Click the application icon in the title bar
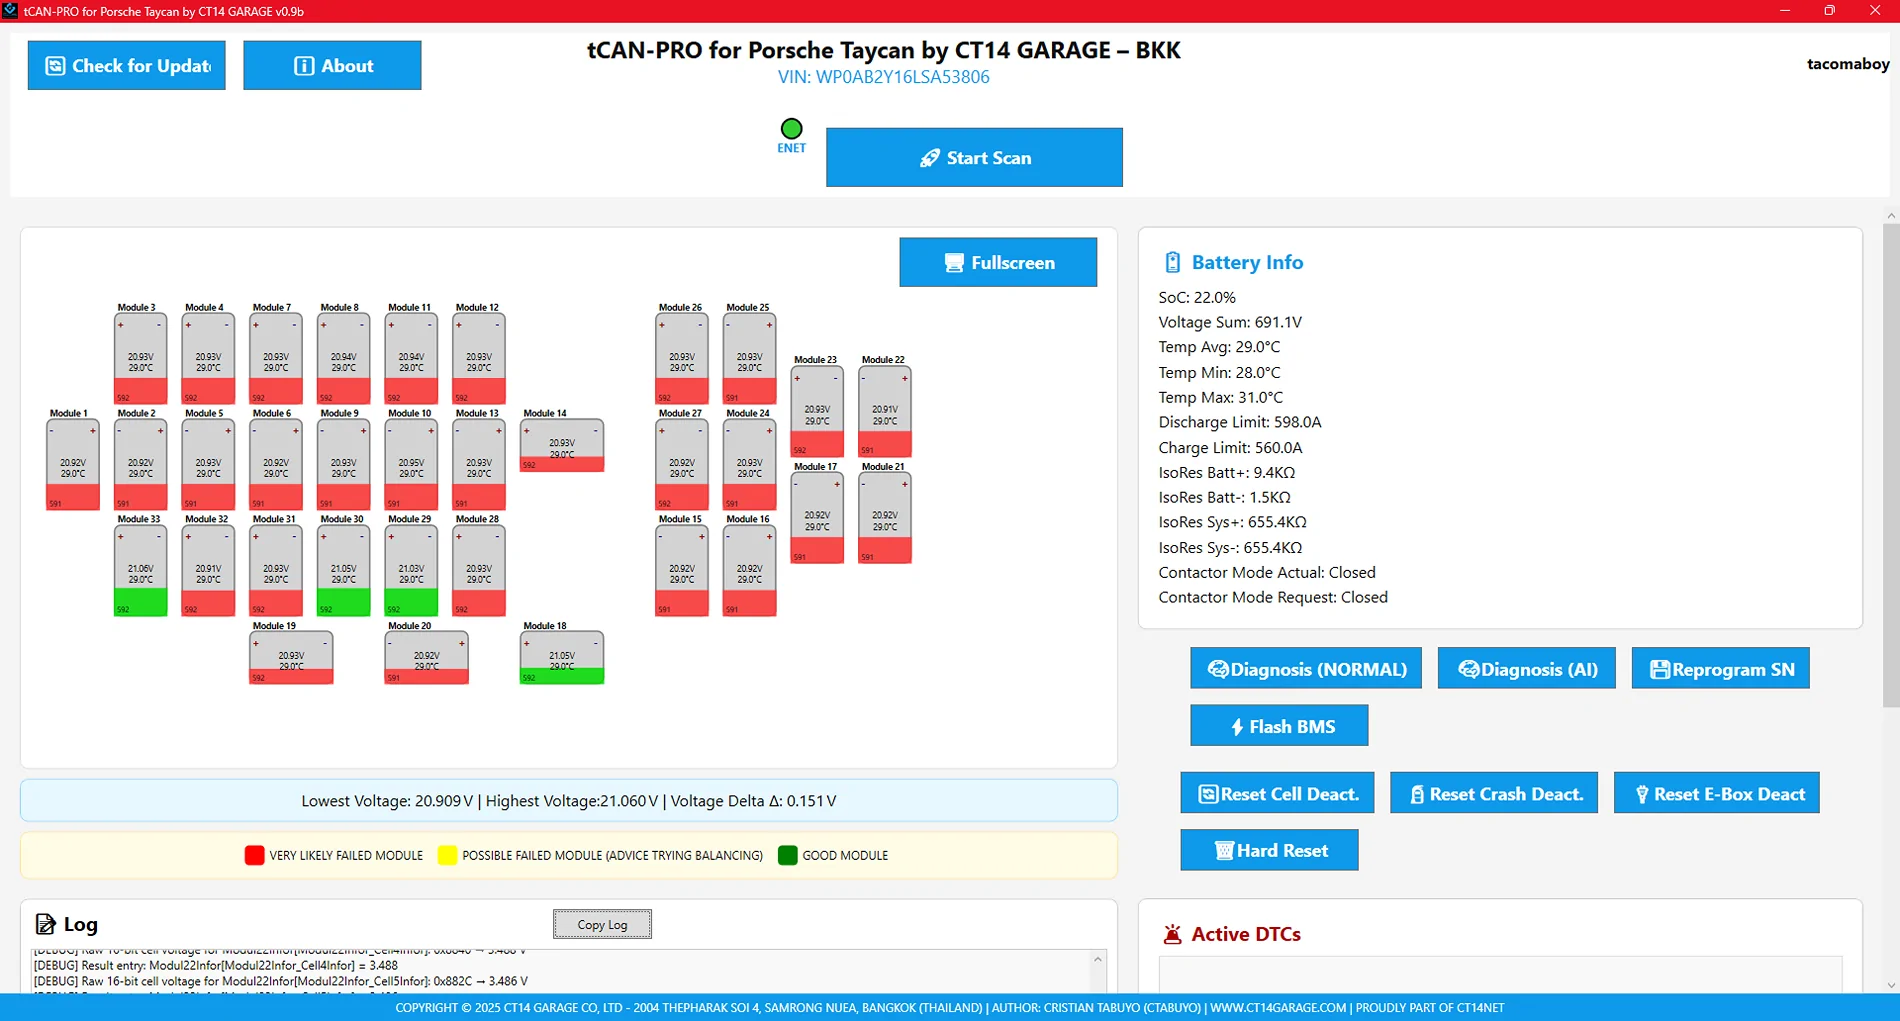Viewport: 1900px width, 1021px height. (x=10, y=11)
